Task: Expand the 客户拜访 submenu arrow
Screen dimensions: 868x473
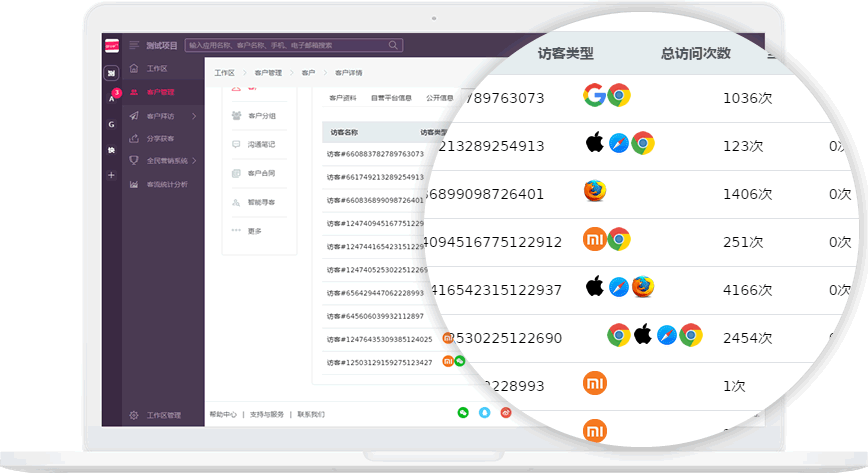Action: (194, 116)
